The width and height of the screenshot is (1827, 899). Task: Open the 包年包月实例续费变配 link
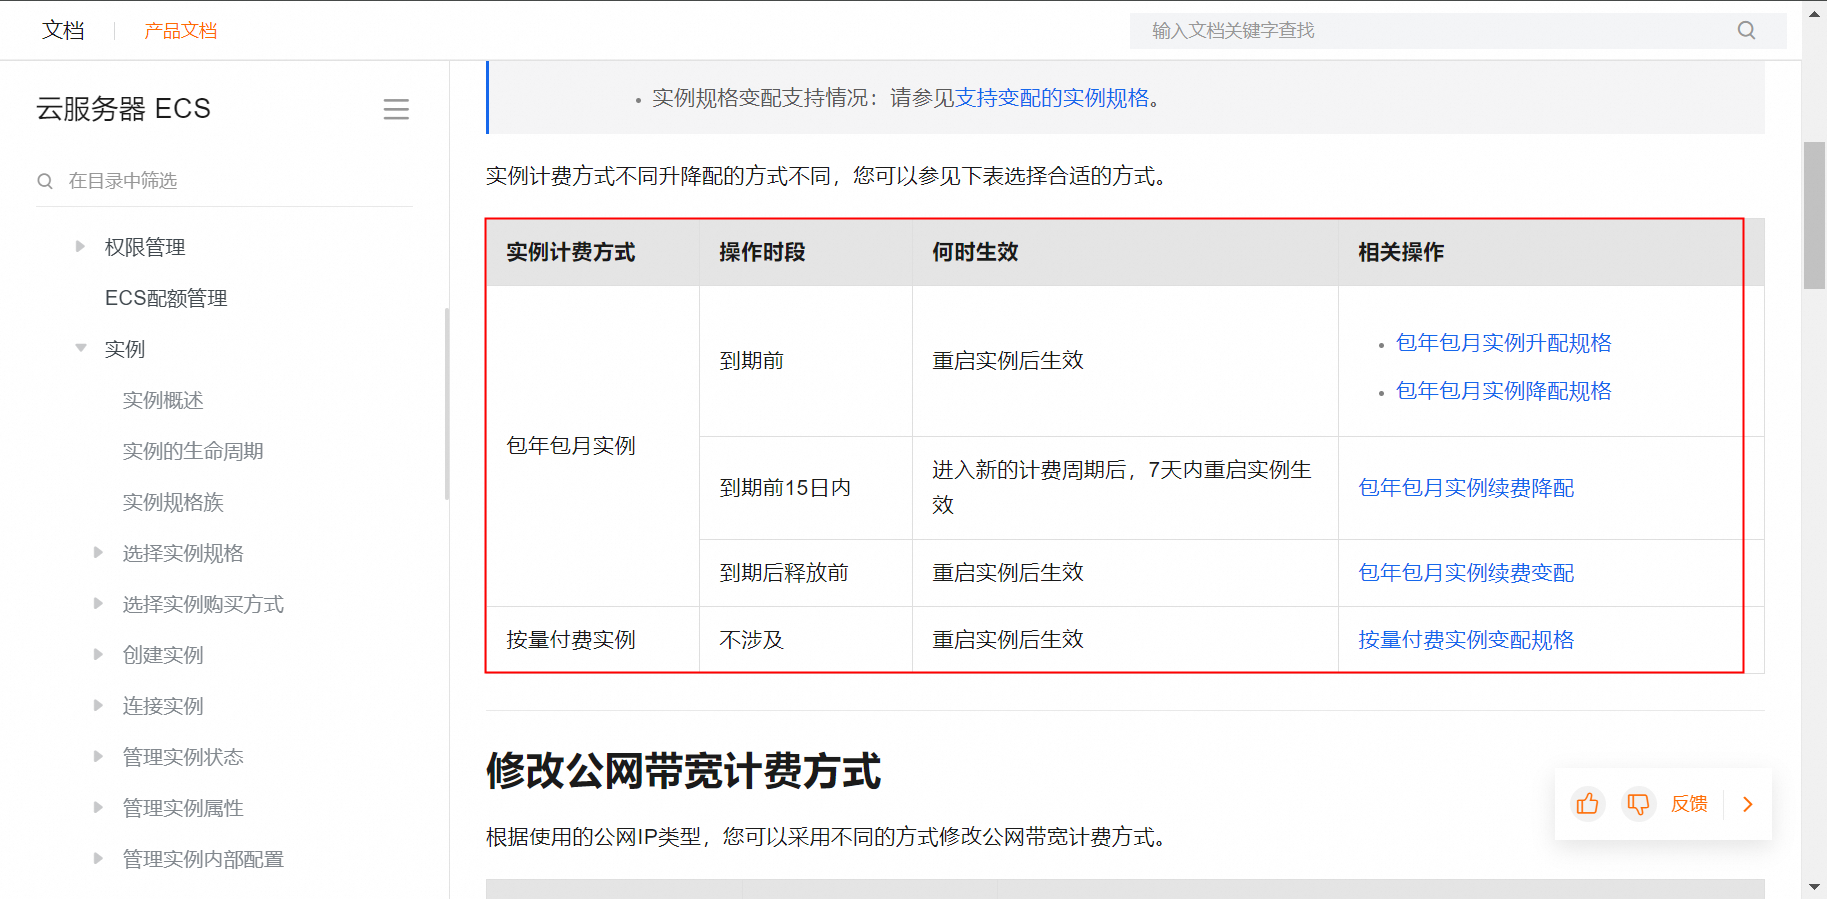[x=1466, y=573]
